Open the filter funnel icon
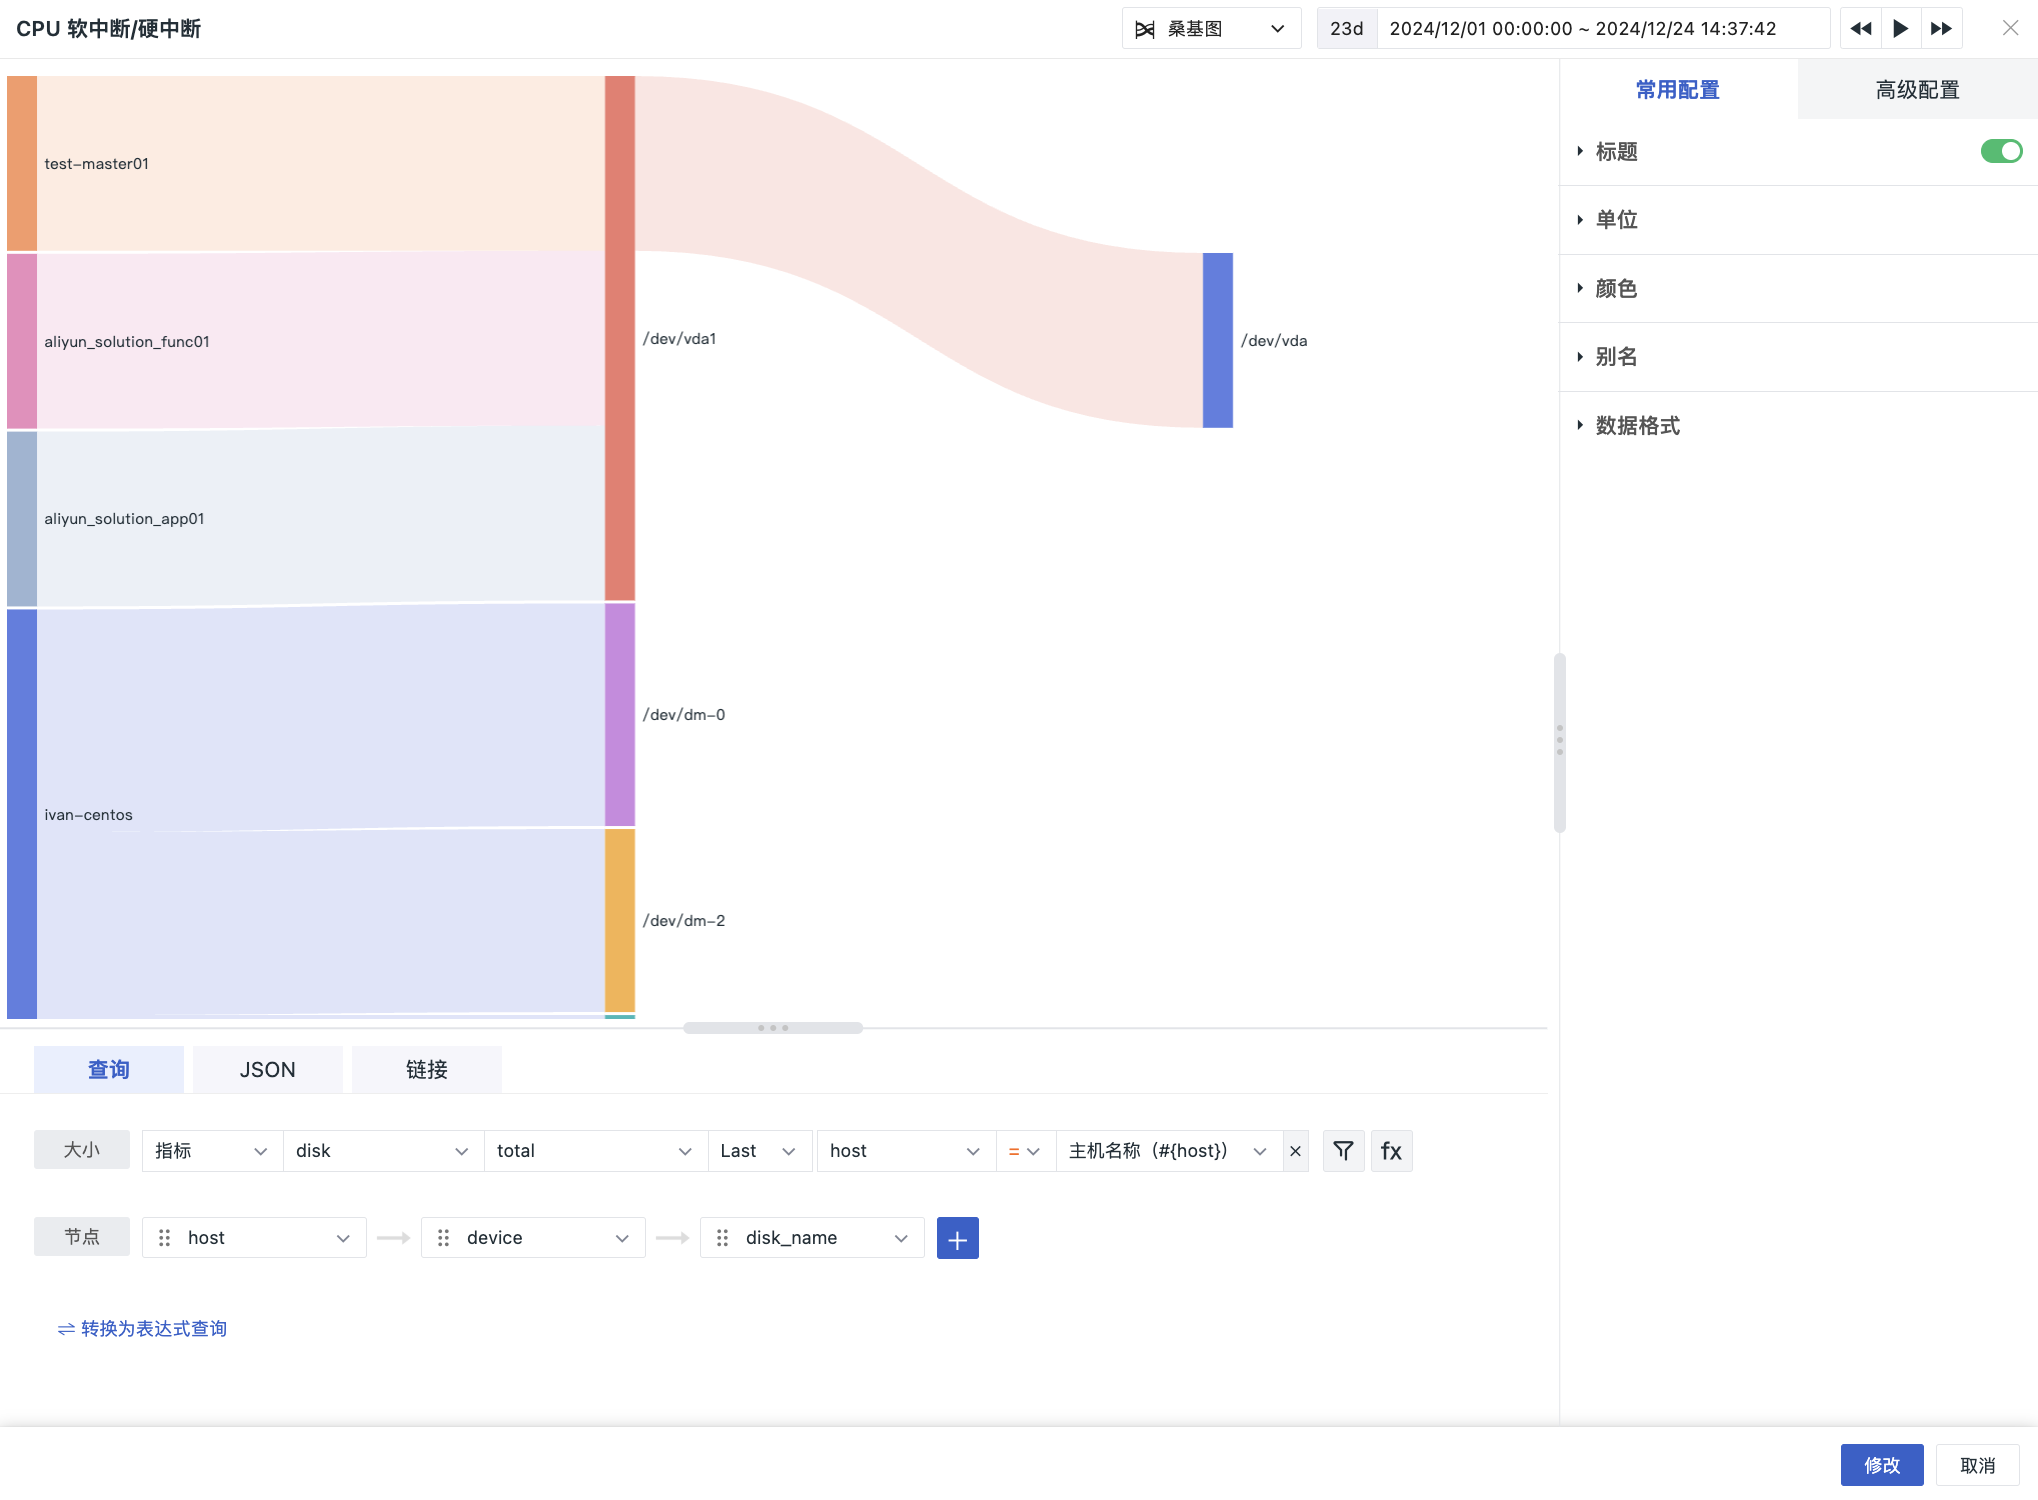 1343,1151
